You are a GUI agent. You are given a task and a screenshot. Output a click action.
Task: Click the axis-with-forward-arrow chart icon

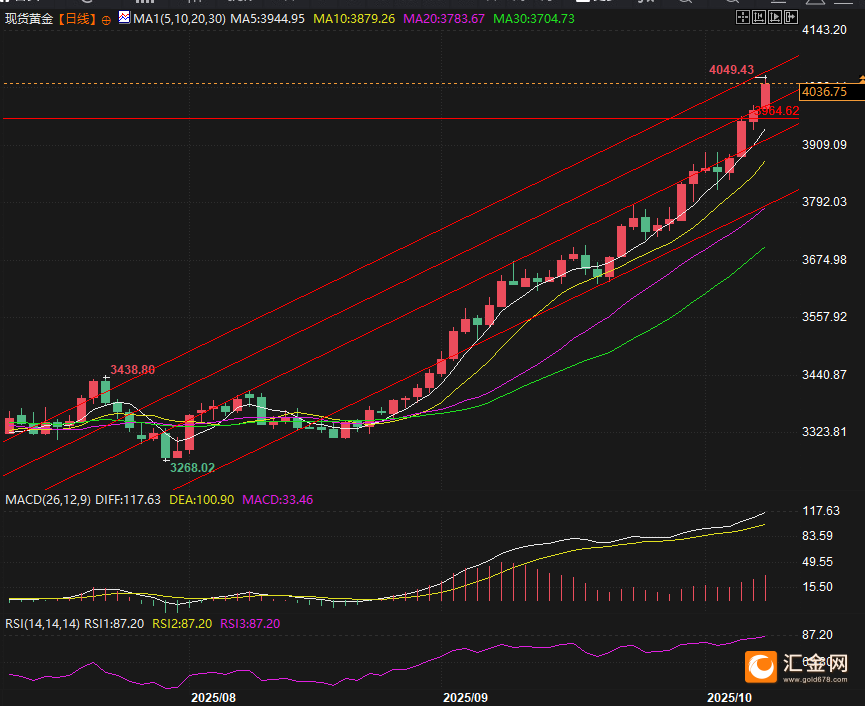pyautogui.click(x=775, y=17)
